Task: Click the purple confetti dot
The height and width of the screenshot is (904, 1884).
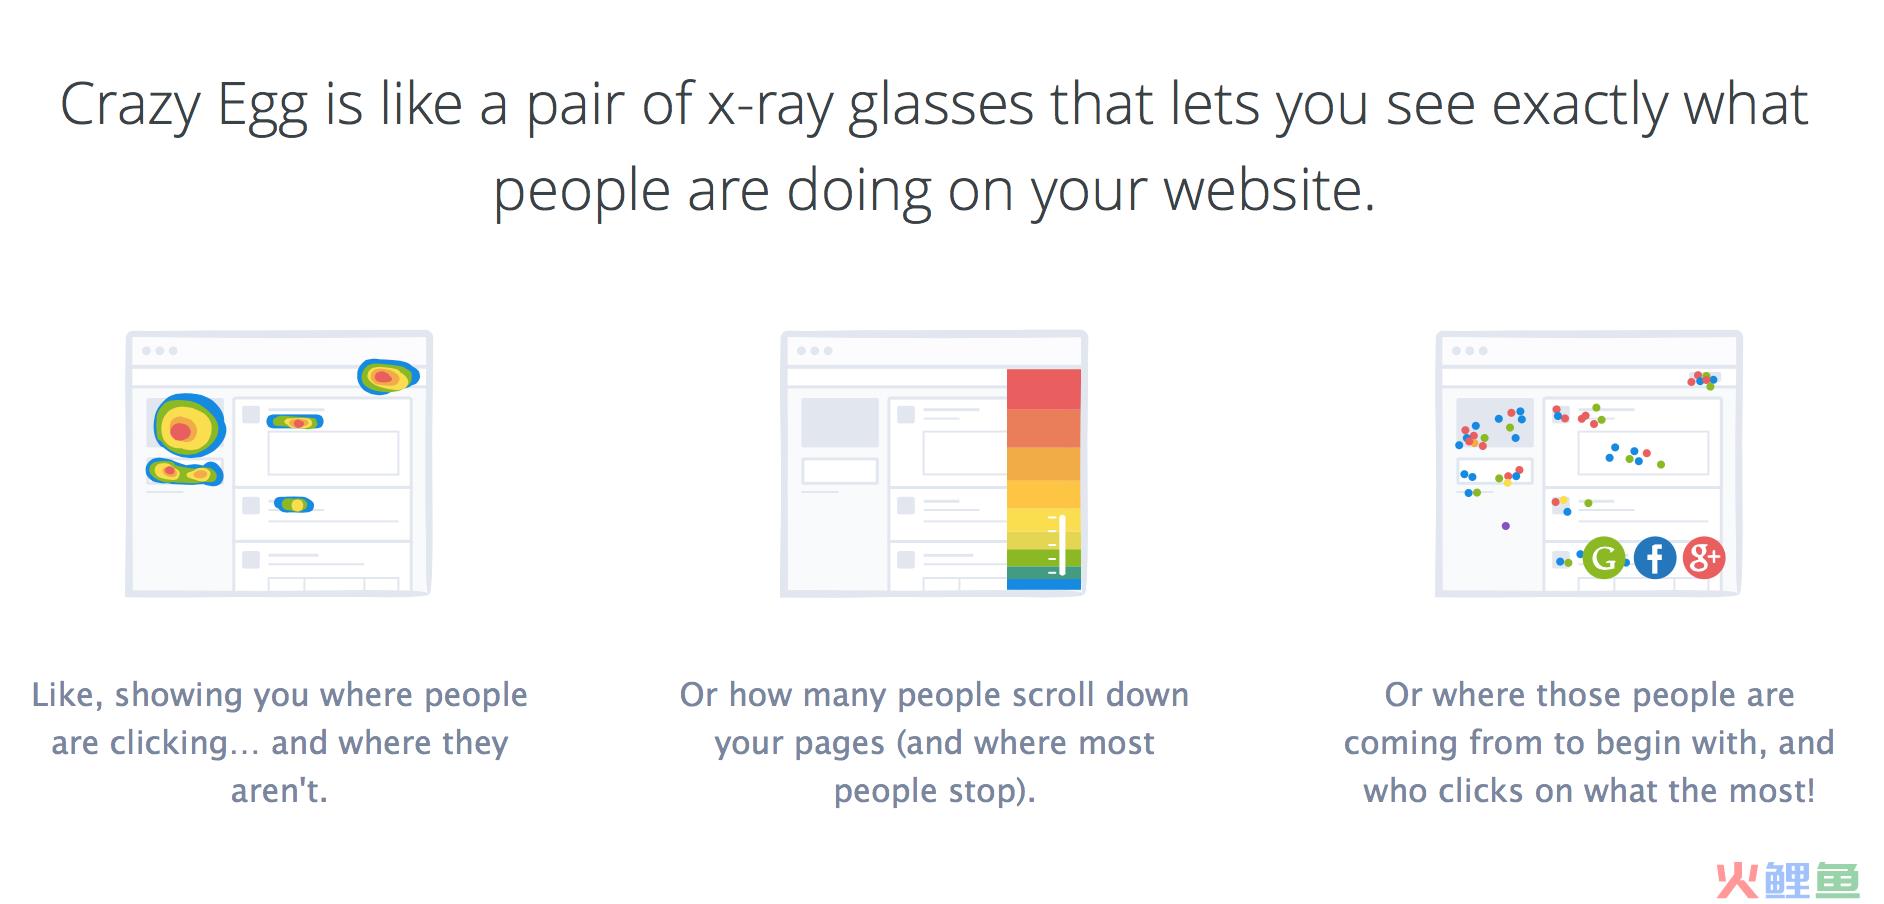Action: (1506, 526)
